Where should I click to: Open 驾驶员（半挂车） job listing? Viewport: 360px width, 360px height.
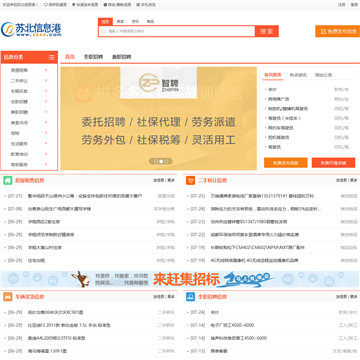[284, 118]
